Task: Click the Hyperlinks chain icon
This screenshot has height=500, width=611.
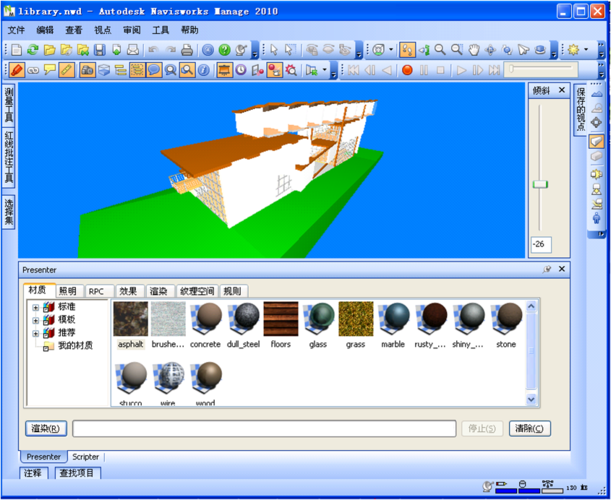Action: point(34,70)
